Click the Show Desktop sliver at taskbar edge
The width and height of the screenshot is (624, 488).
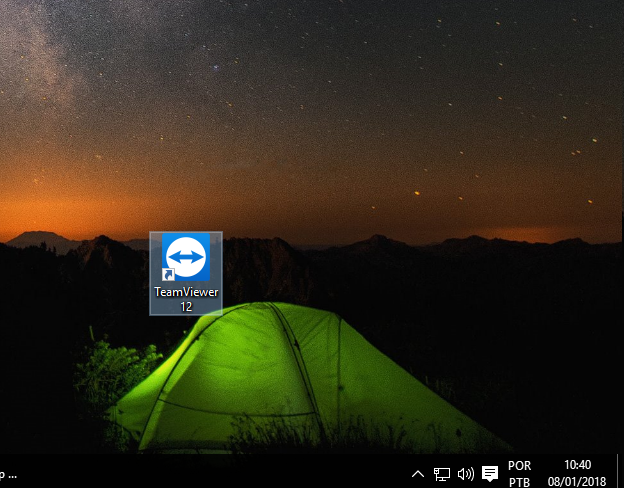[x=621, y=473]
